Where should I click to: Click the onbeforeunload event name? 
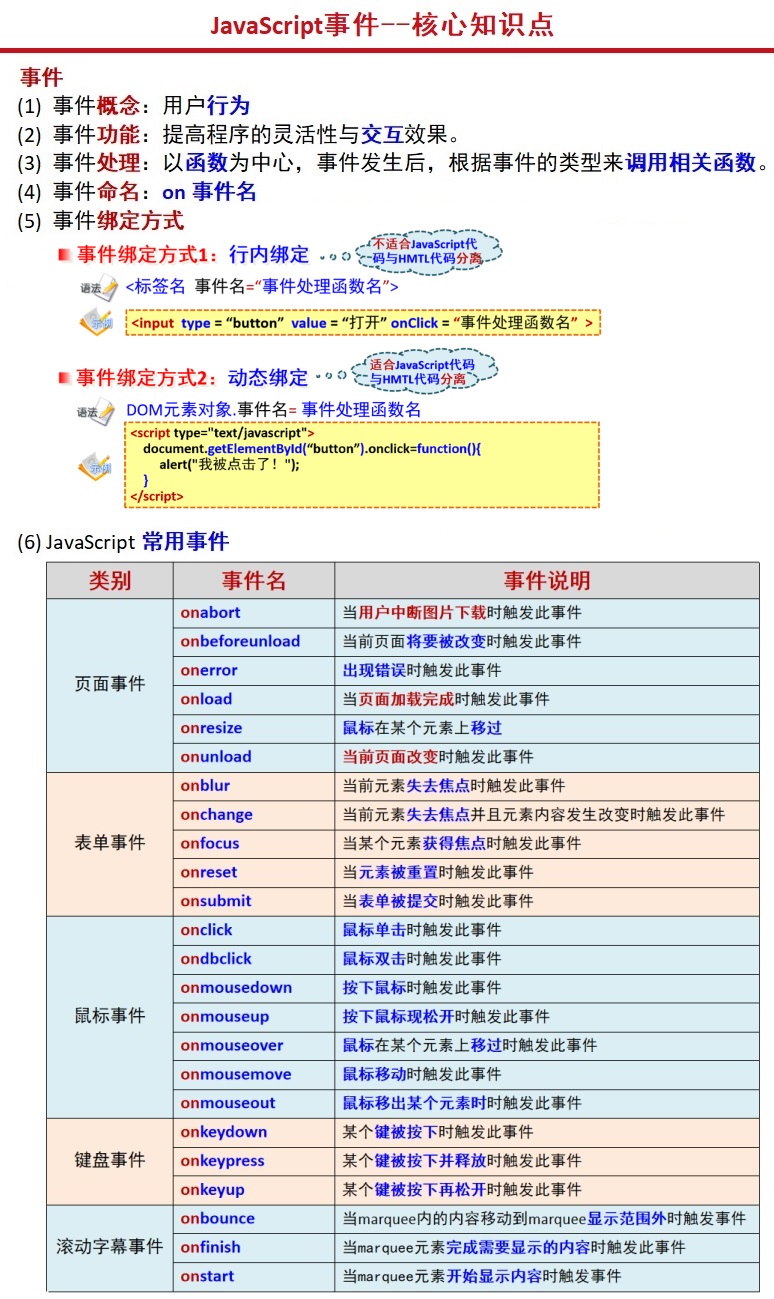pyautogui.click(x=240, y=641)
